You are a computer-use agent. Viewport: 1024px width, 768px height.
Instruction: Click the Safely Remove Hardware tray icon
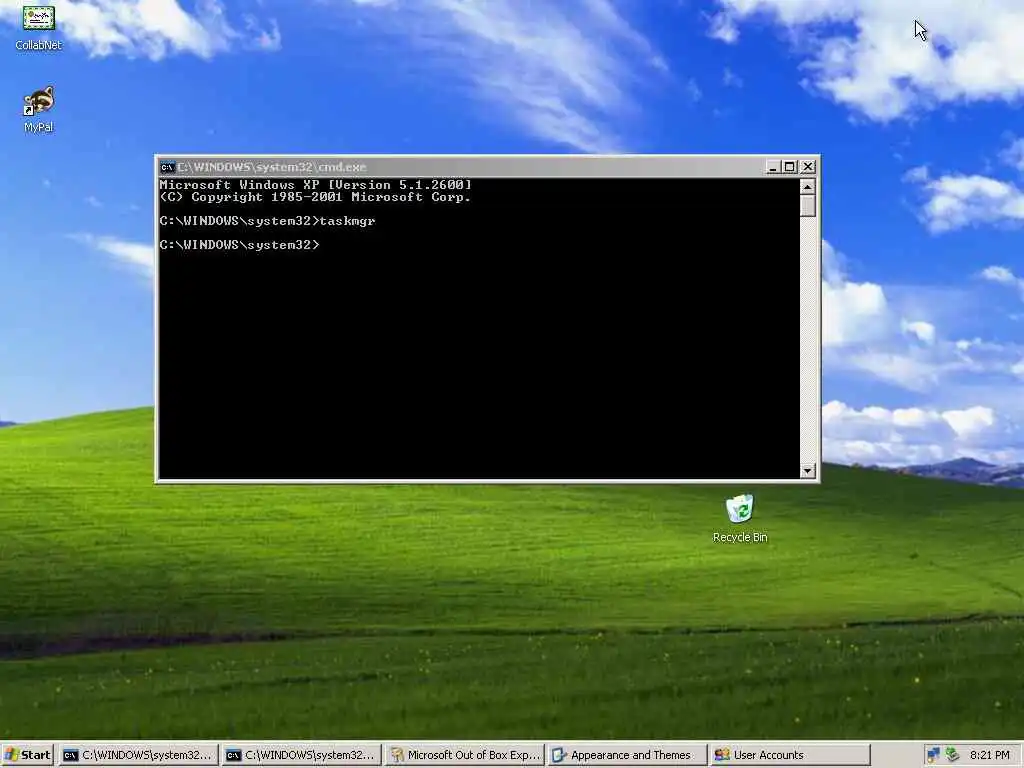point(952,755)
